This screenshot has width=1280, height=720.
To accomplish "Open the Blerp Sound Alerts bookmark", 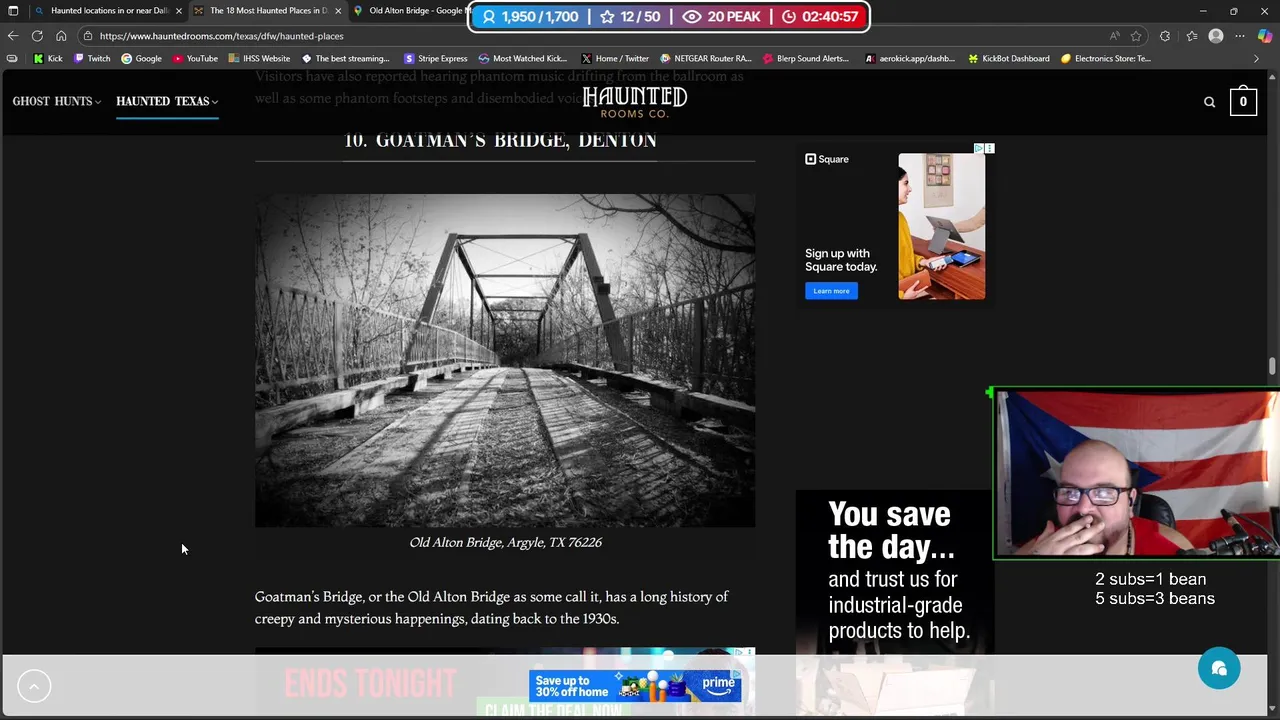I will click(806, 58).
